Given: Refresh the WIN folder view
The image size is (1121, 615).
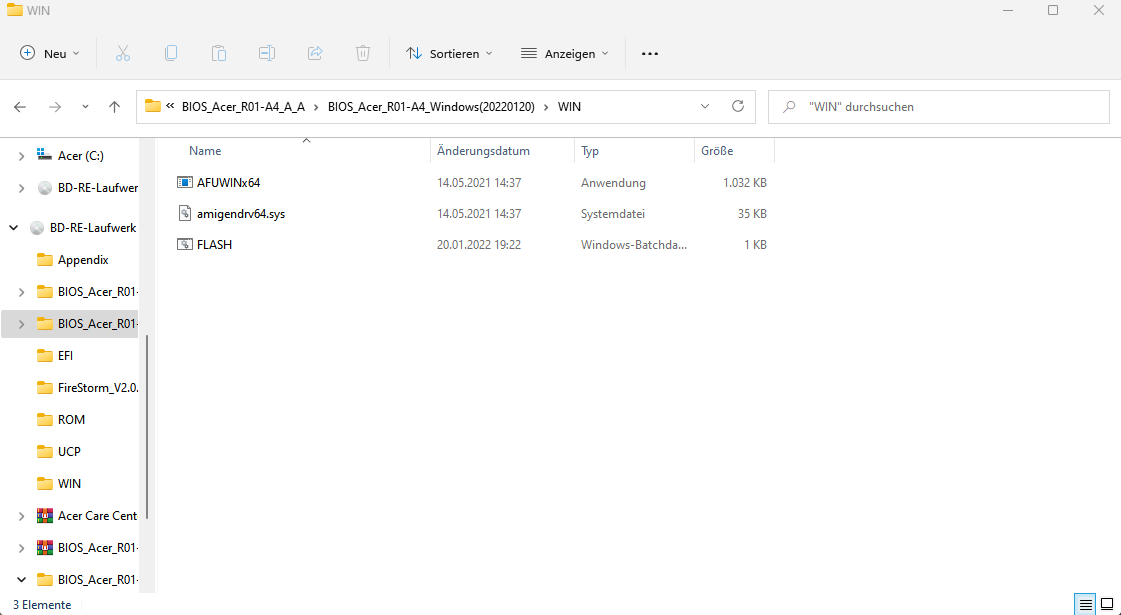Looking at the screenshot, I should click(x=738, y=107).
